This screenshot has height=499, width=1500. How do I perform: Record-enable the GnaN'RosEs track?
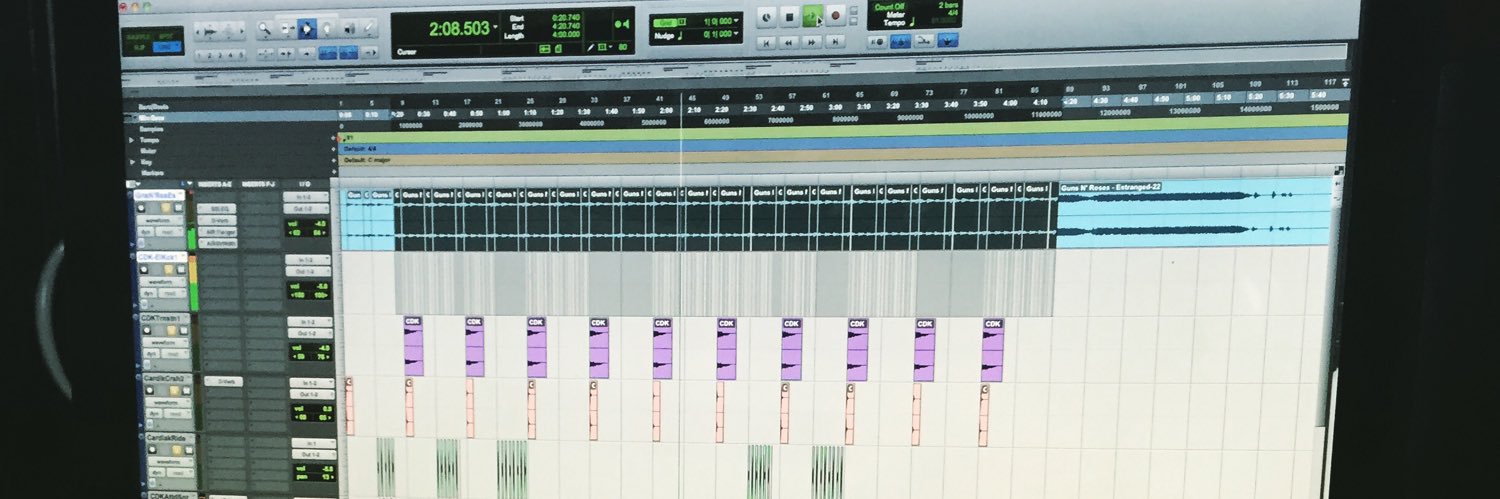tap(141, 208)
